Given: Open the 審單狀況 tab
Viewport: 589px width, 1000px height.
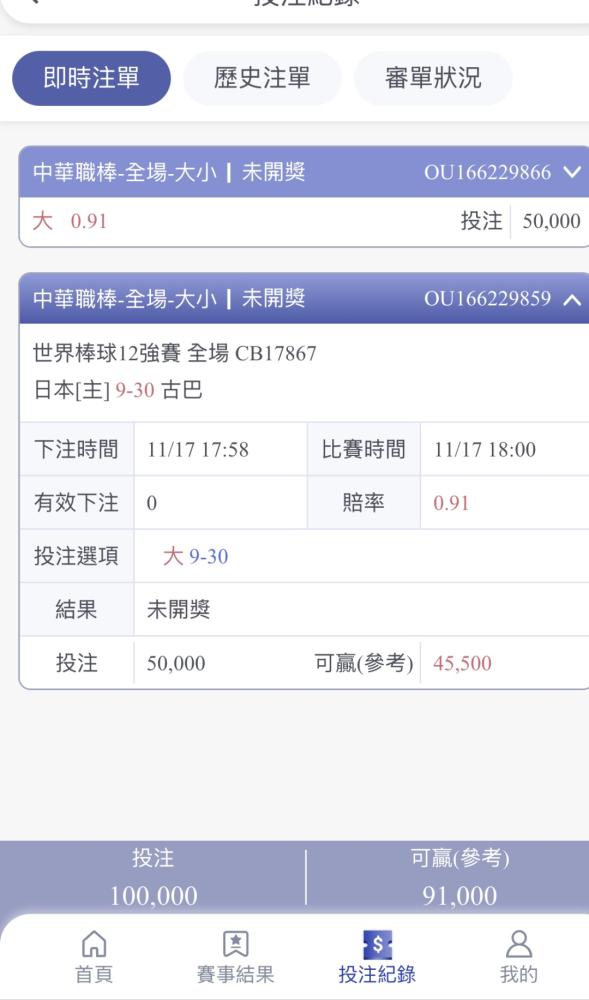Looking at the screenshot, I should tap(433, 78).
